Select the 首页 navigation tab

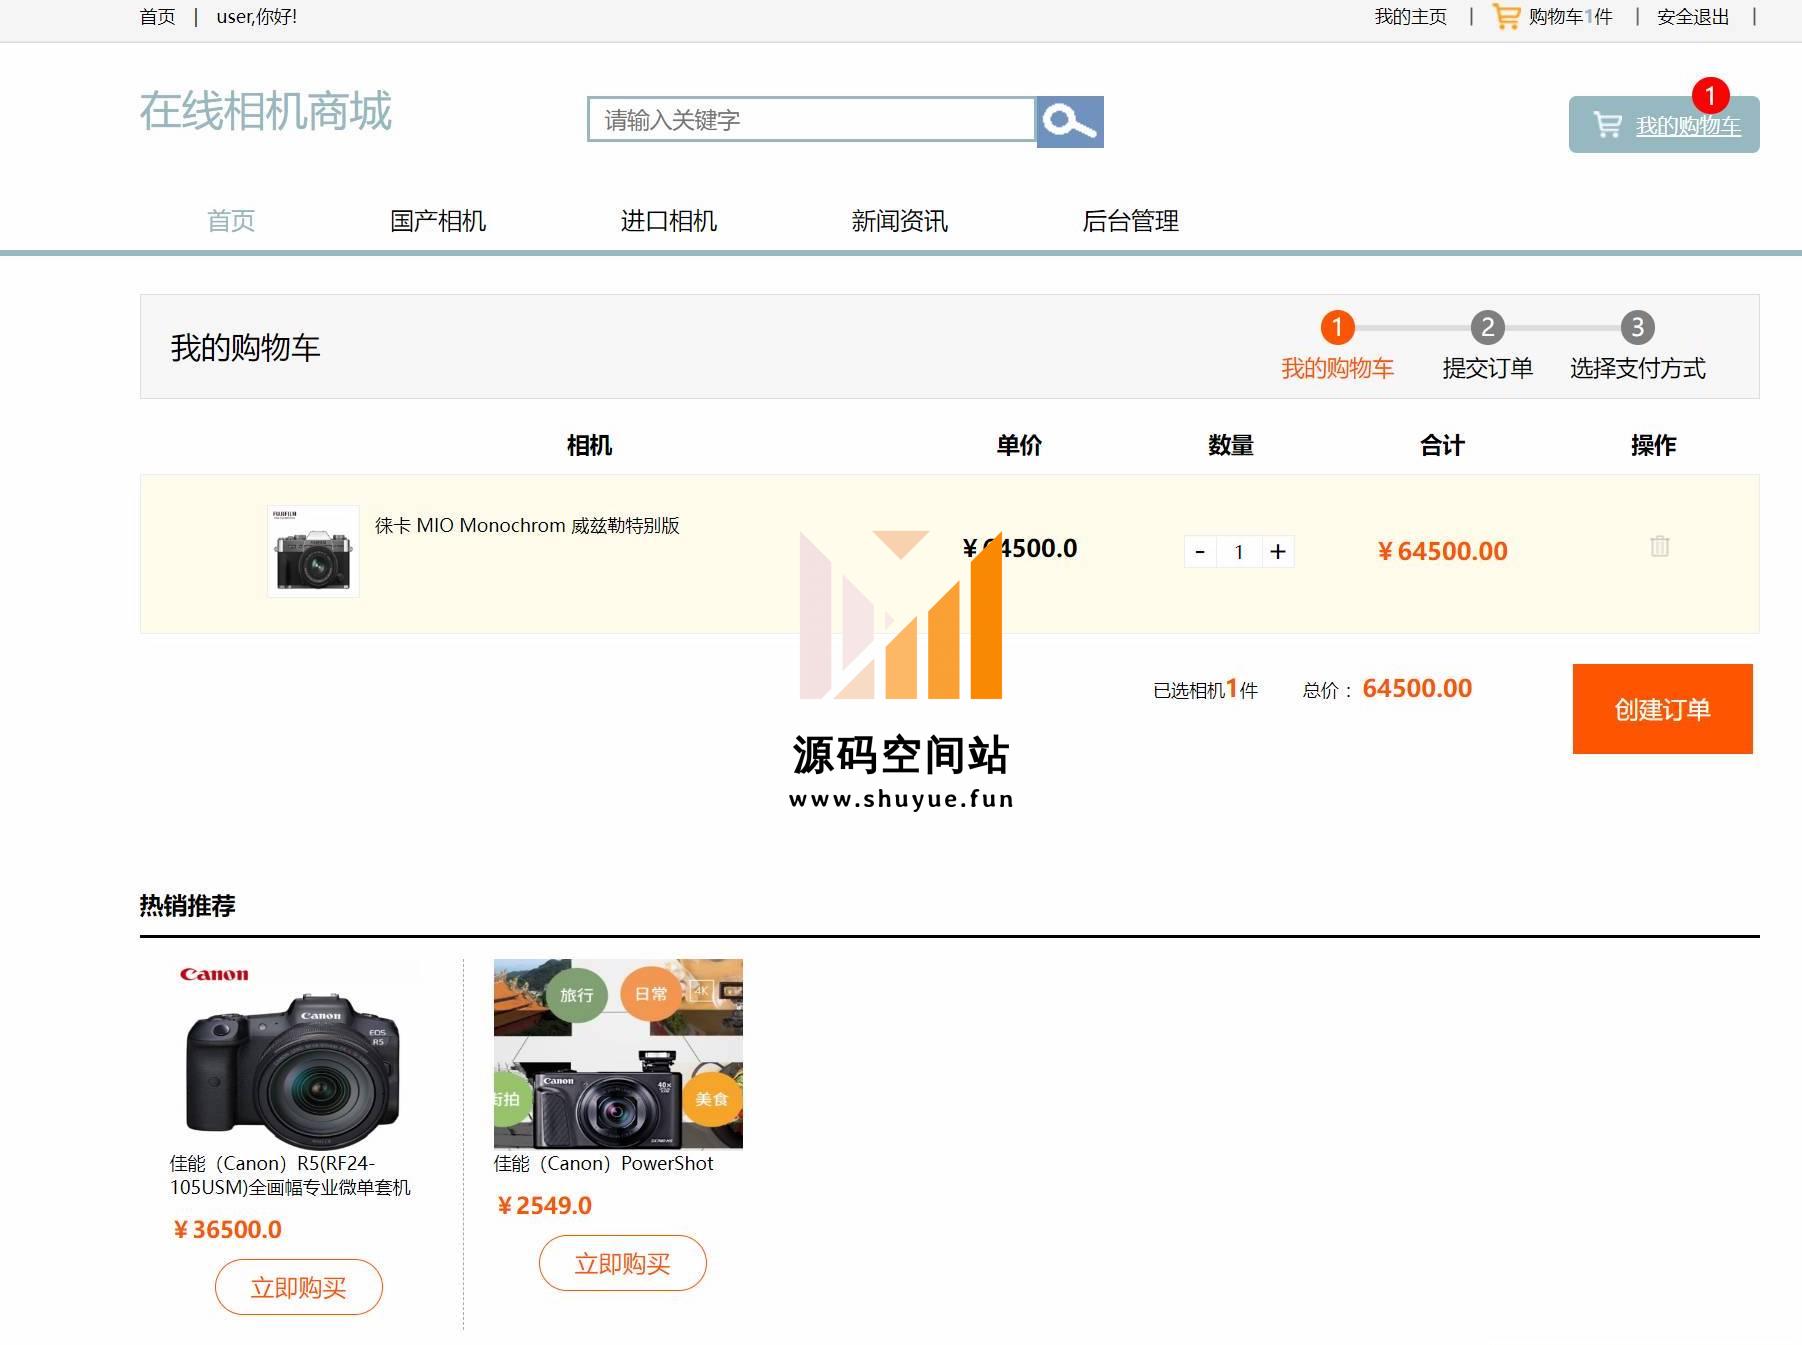pyautogui.click(x=231, y=221)
